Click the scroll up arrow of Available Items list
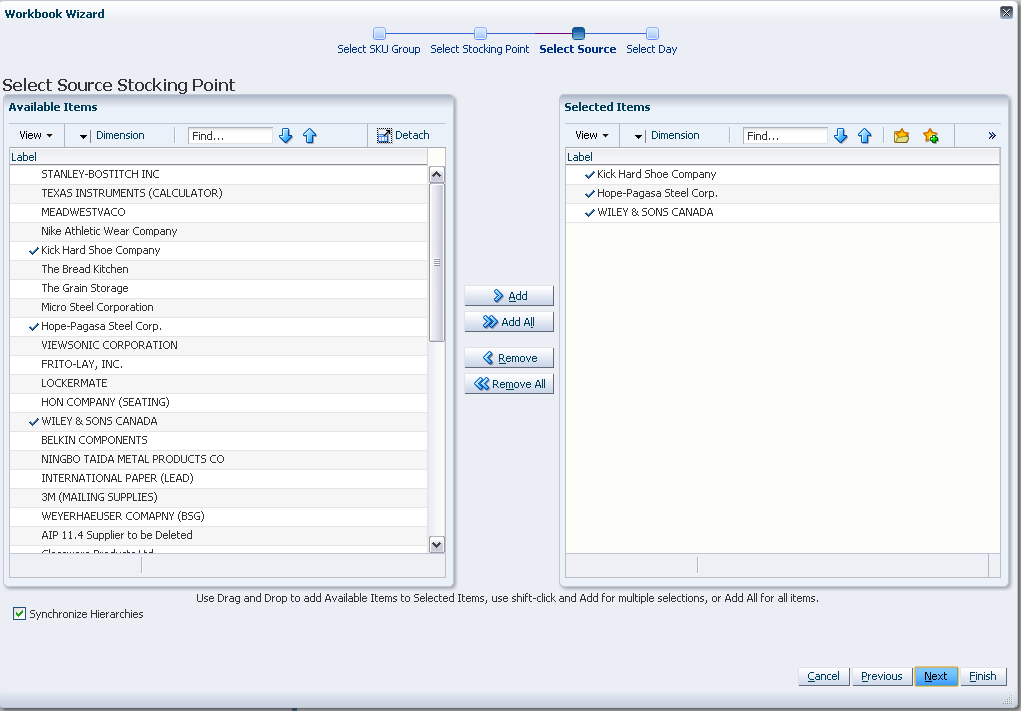 437,174
